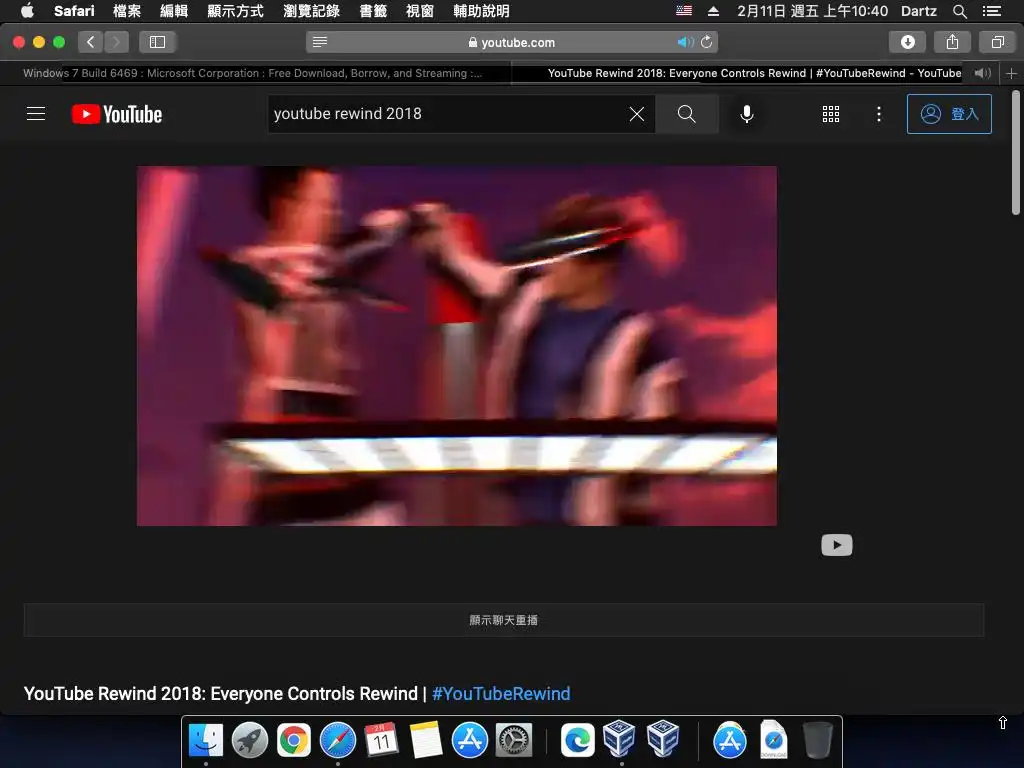Click the date and time in menu bar
Image resolution: width=1024 pixels, height=768 pixels.
(812, 11)
